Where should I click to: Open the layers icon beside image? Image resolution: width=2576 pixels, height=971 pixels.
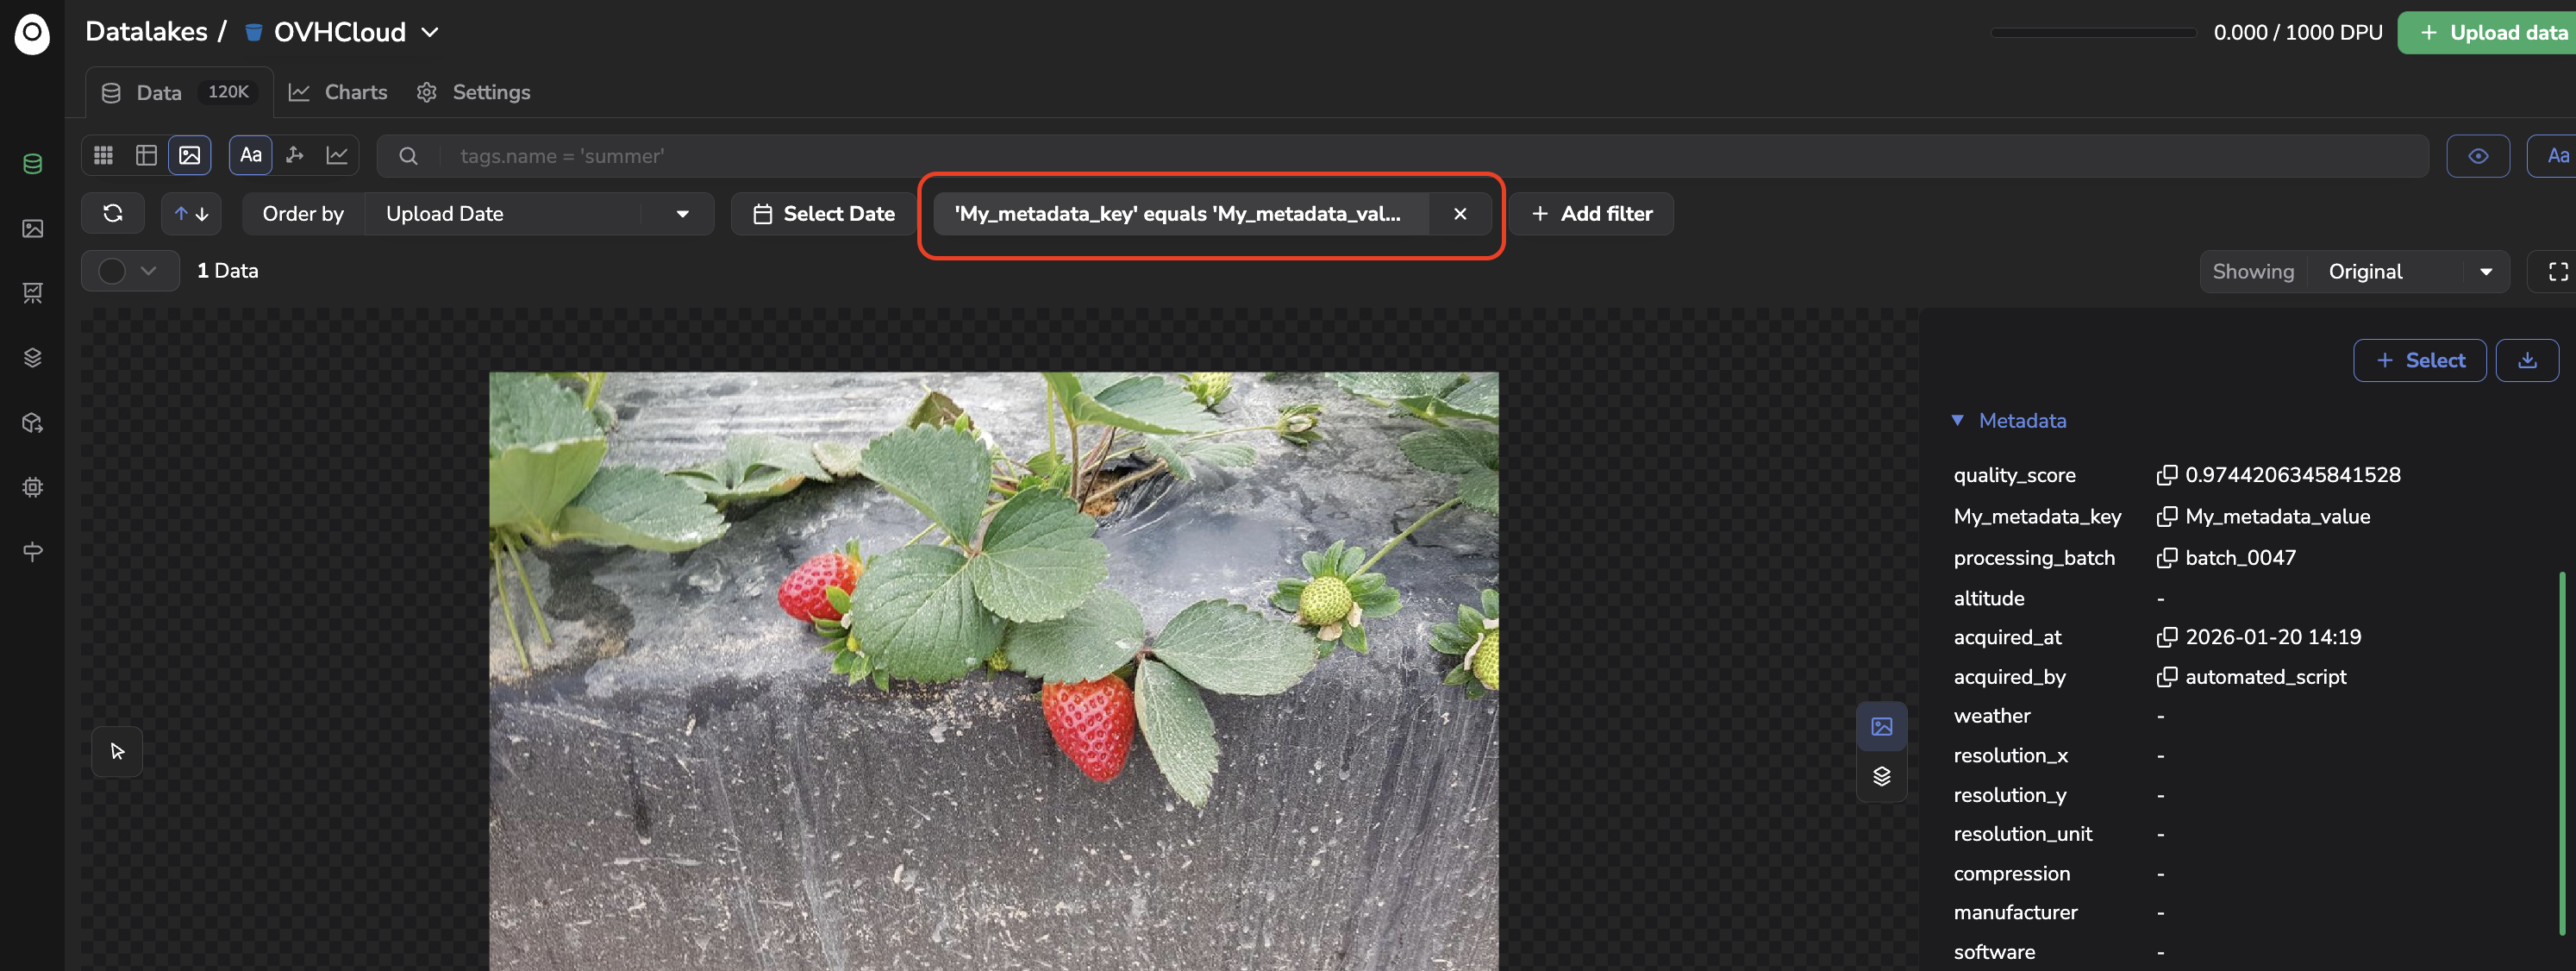(x=1881, y=776)
